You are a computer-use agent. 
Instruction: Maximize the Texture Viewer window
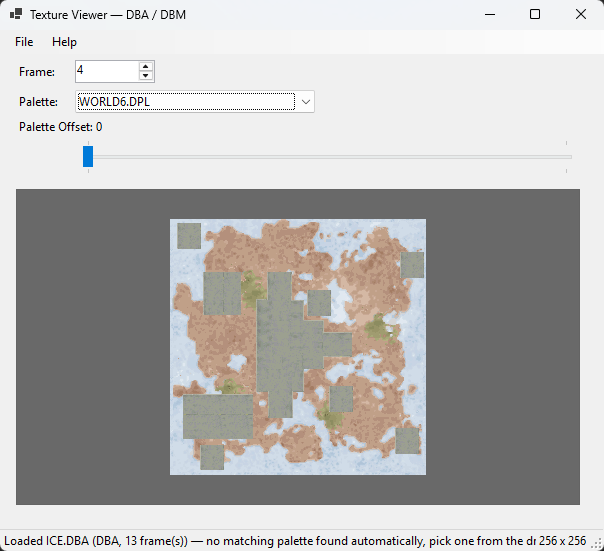535,15
